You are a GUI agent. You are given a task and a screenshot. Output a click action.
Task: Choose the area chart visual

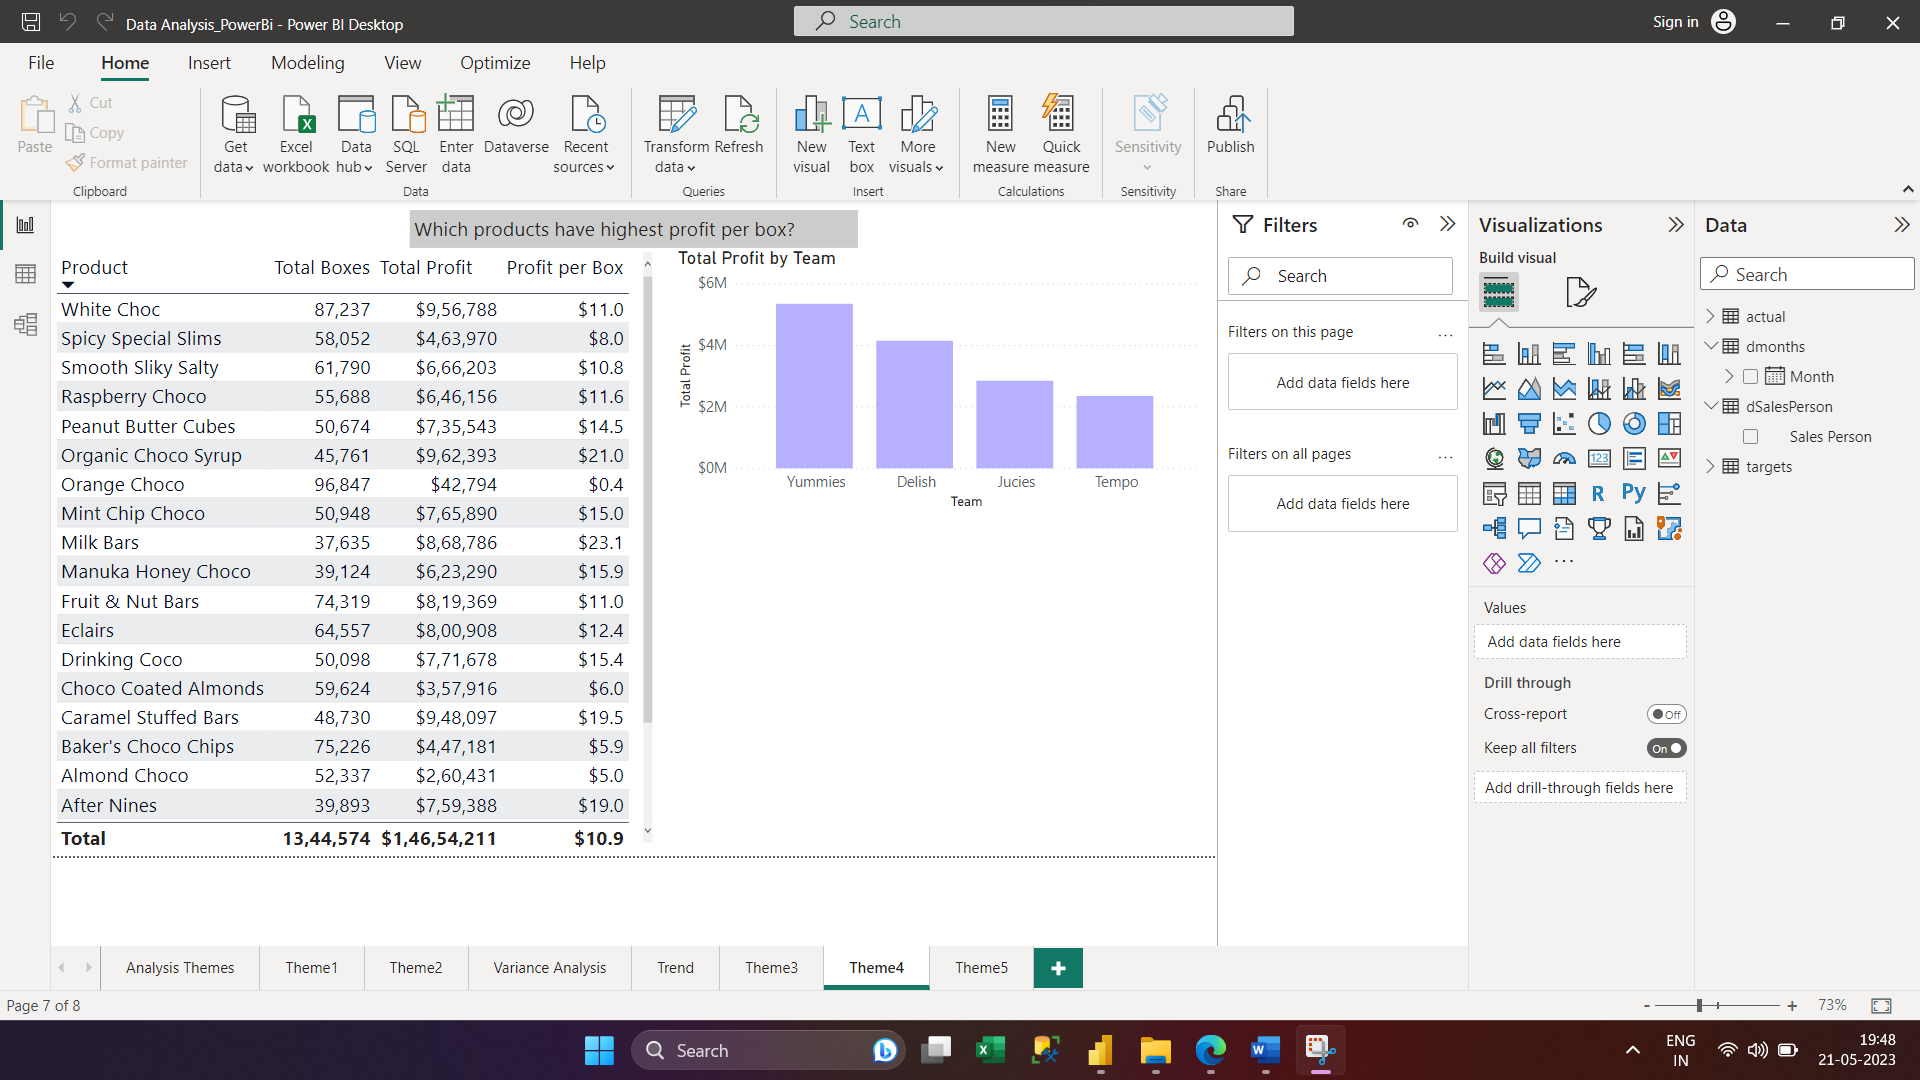[1529, 388]
